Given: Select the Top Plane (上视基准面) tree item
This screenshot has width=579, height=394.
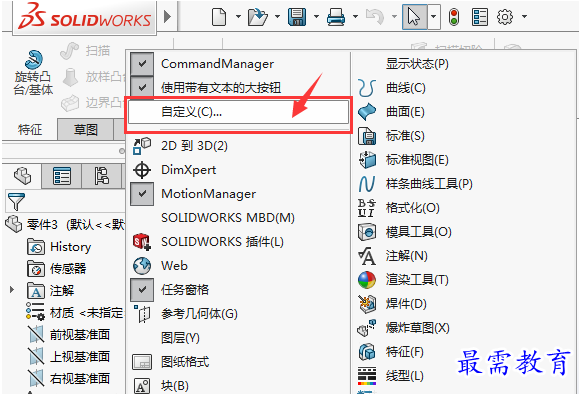Looking at the screenshot, I should (x=69, y=356).
